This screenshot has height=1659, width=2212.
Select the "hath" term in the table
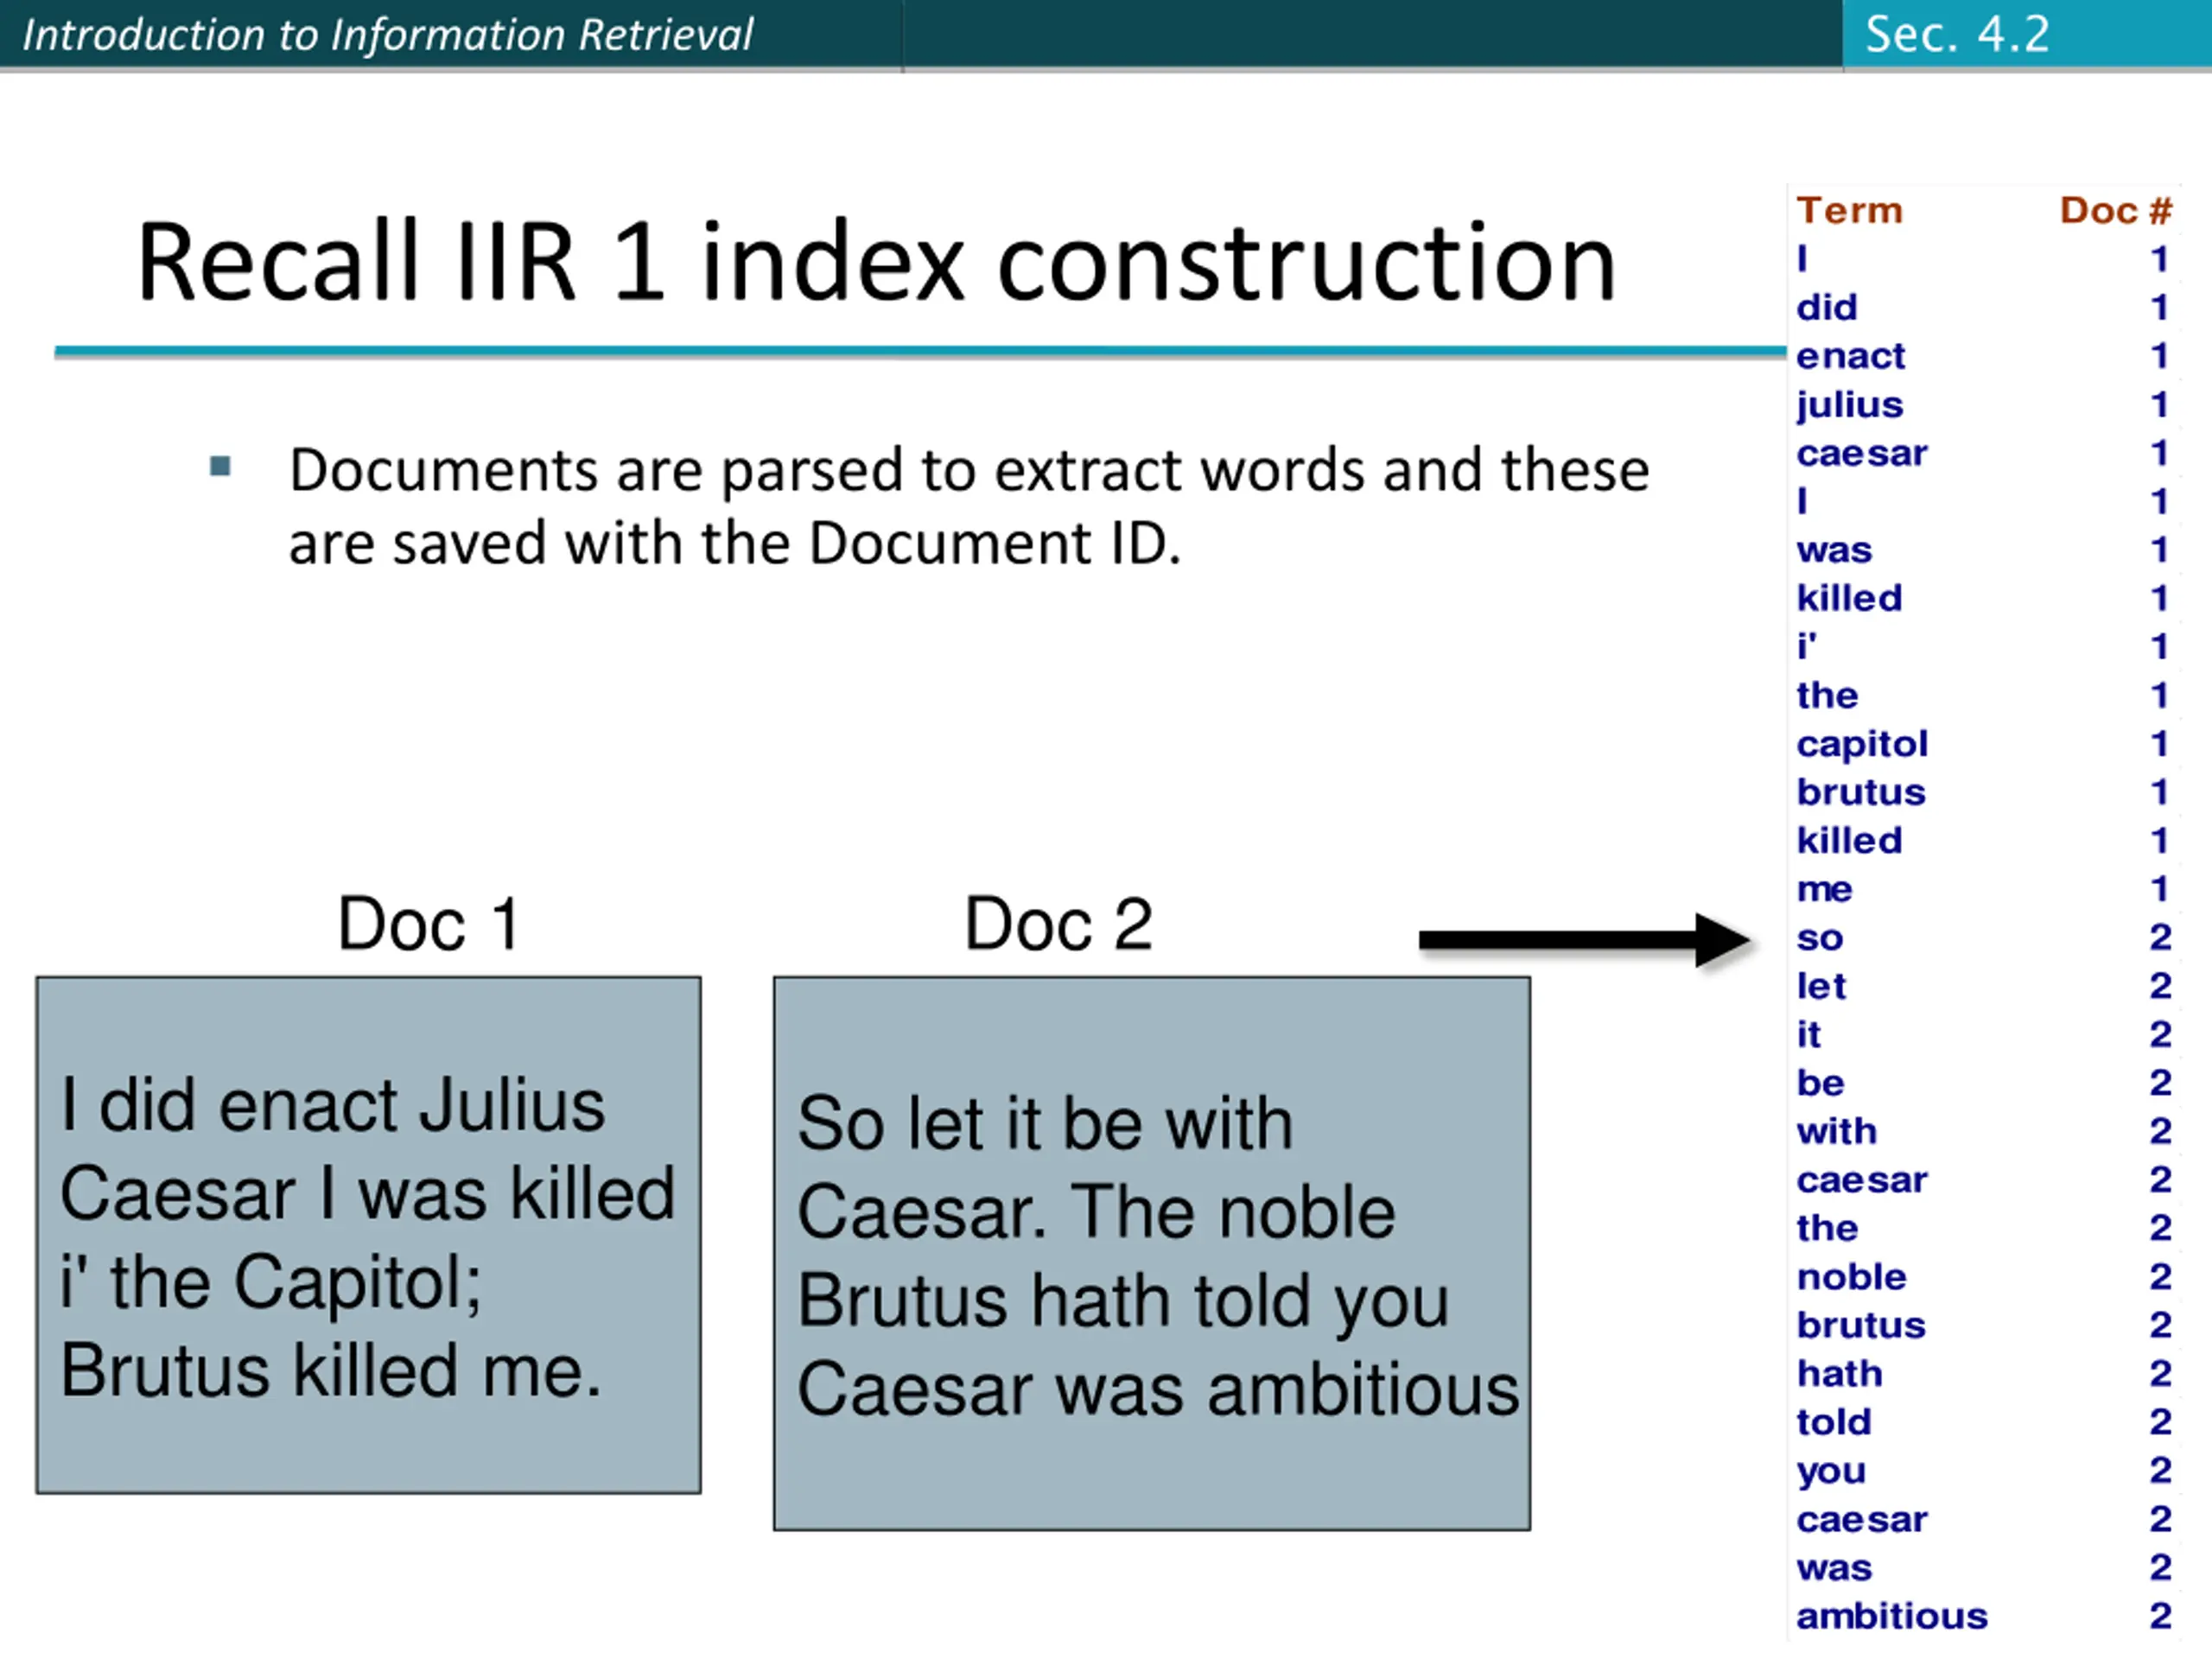point(1839,1374)
